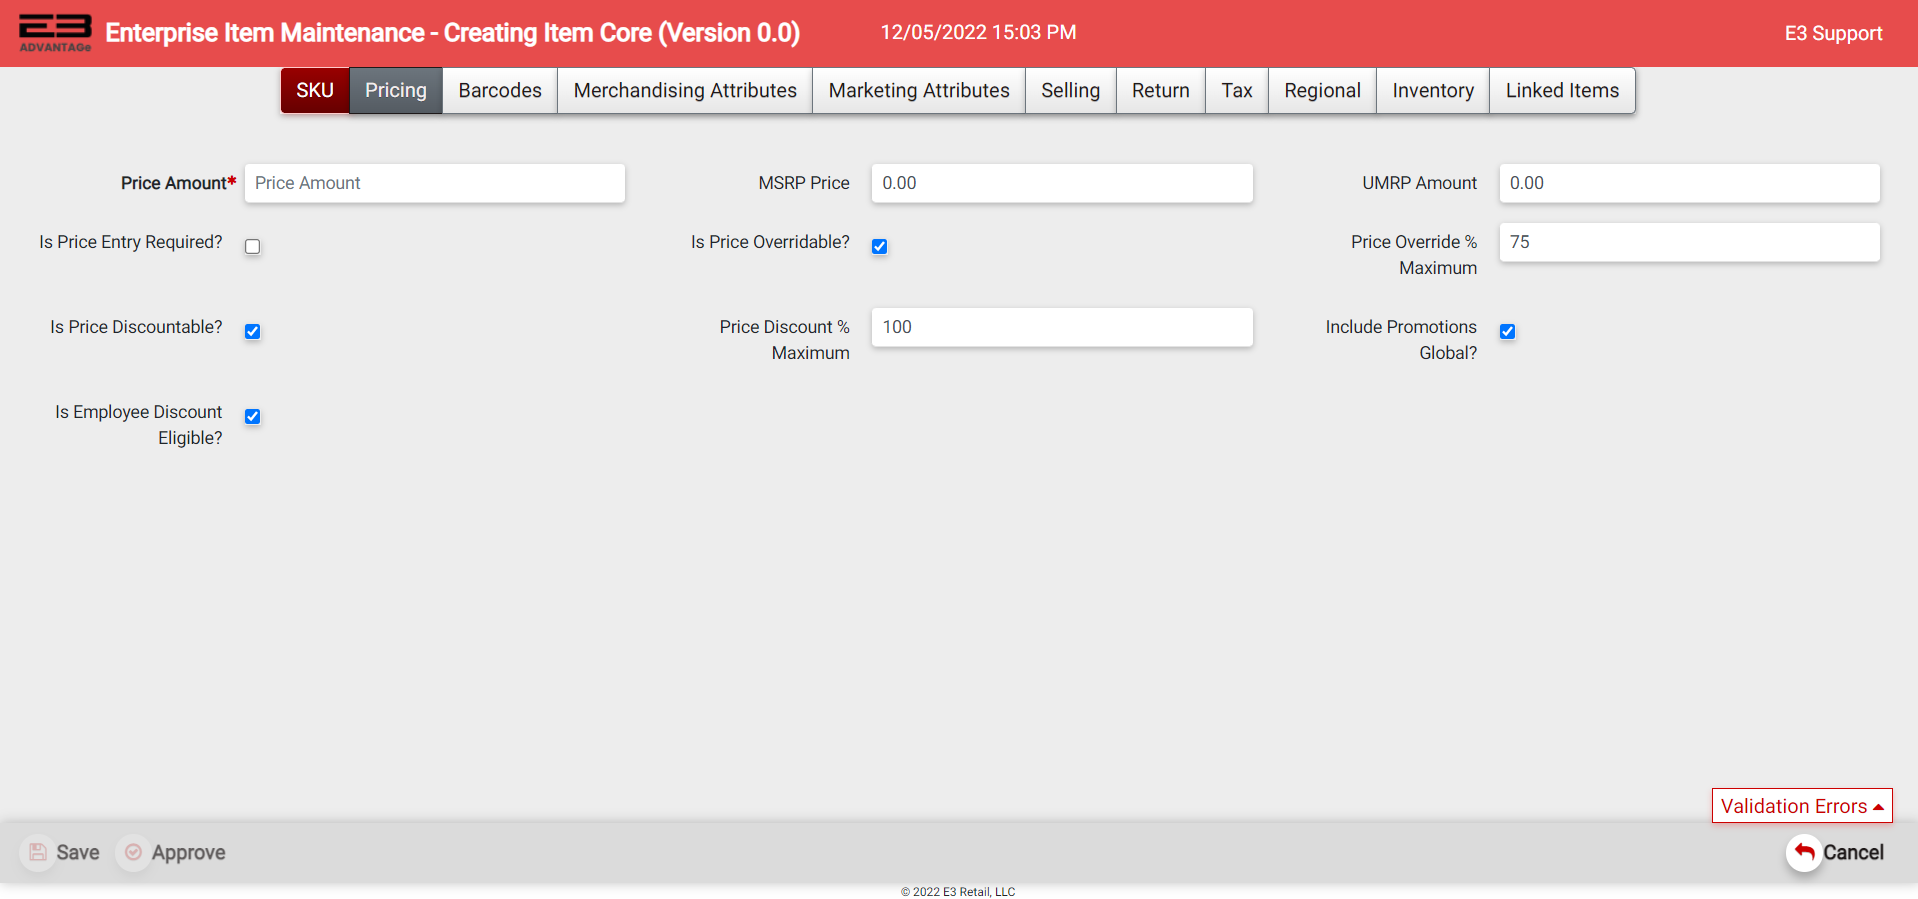This screenshot has width=1918, height=899.
Task: Disable Is Employee Discount Eligible checkbox
Action: 253,417
